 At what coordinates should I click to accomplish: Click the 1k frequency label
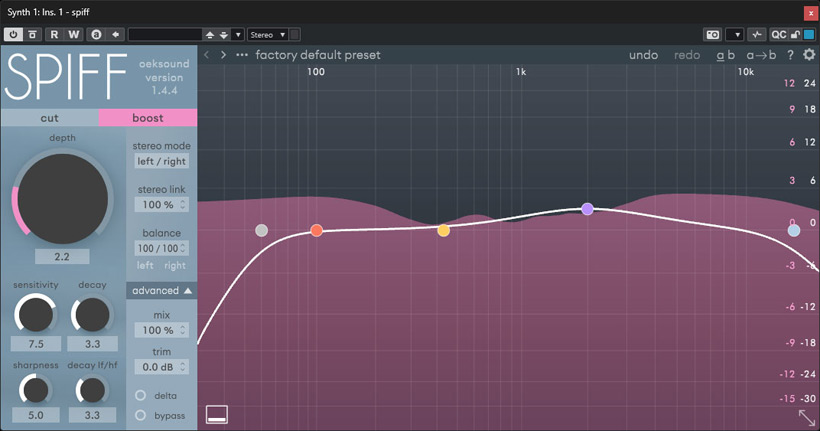click(521, 72)
